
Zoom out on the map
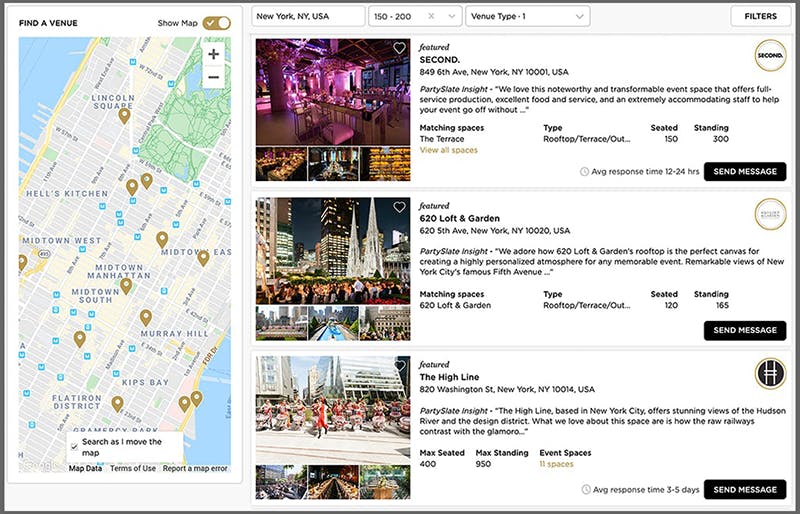click(214, 77)
